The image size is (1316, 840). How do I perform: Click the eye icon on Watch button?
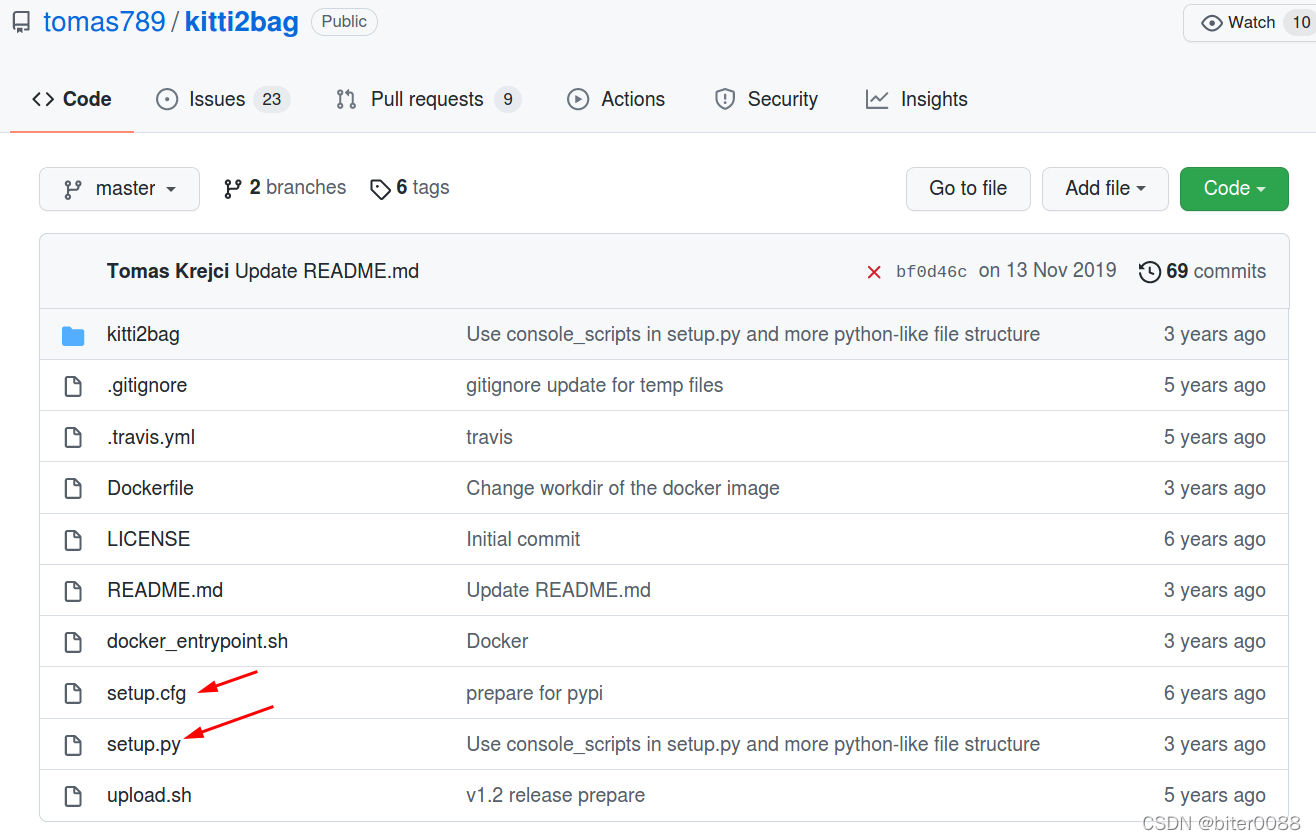1212,23
